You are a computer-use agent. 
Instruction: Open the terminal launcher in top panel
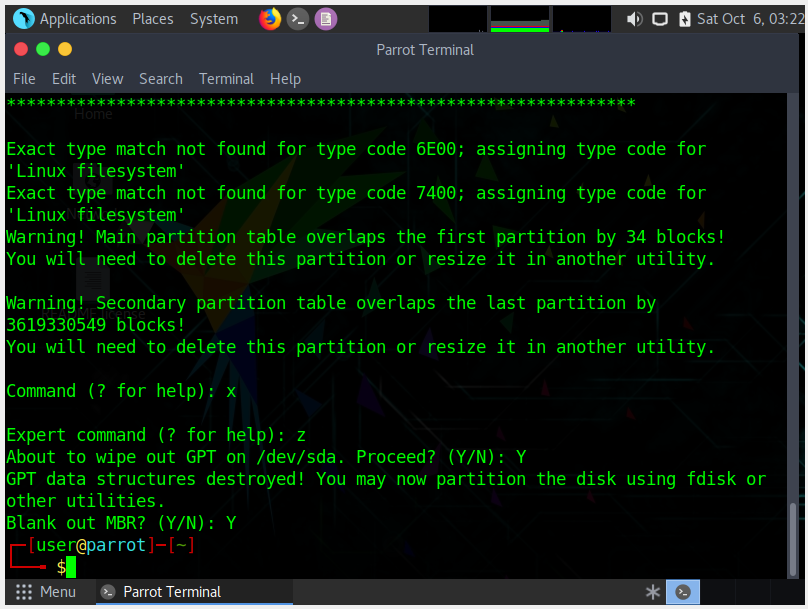tap(297, 19)
